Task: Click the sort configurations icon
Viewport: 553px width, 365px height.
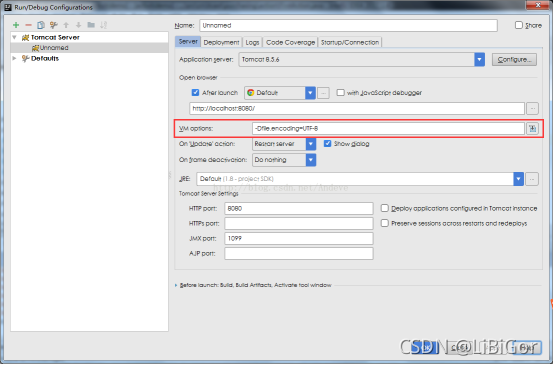Action: (x=103, y=25)
